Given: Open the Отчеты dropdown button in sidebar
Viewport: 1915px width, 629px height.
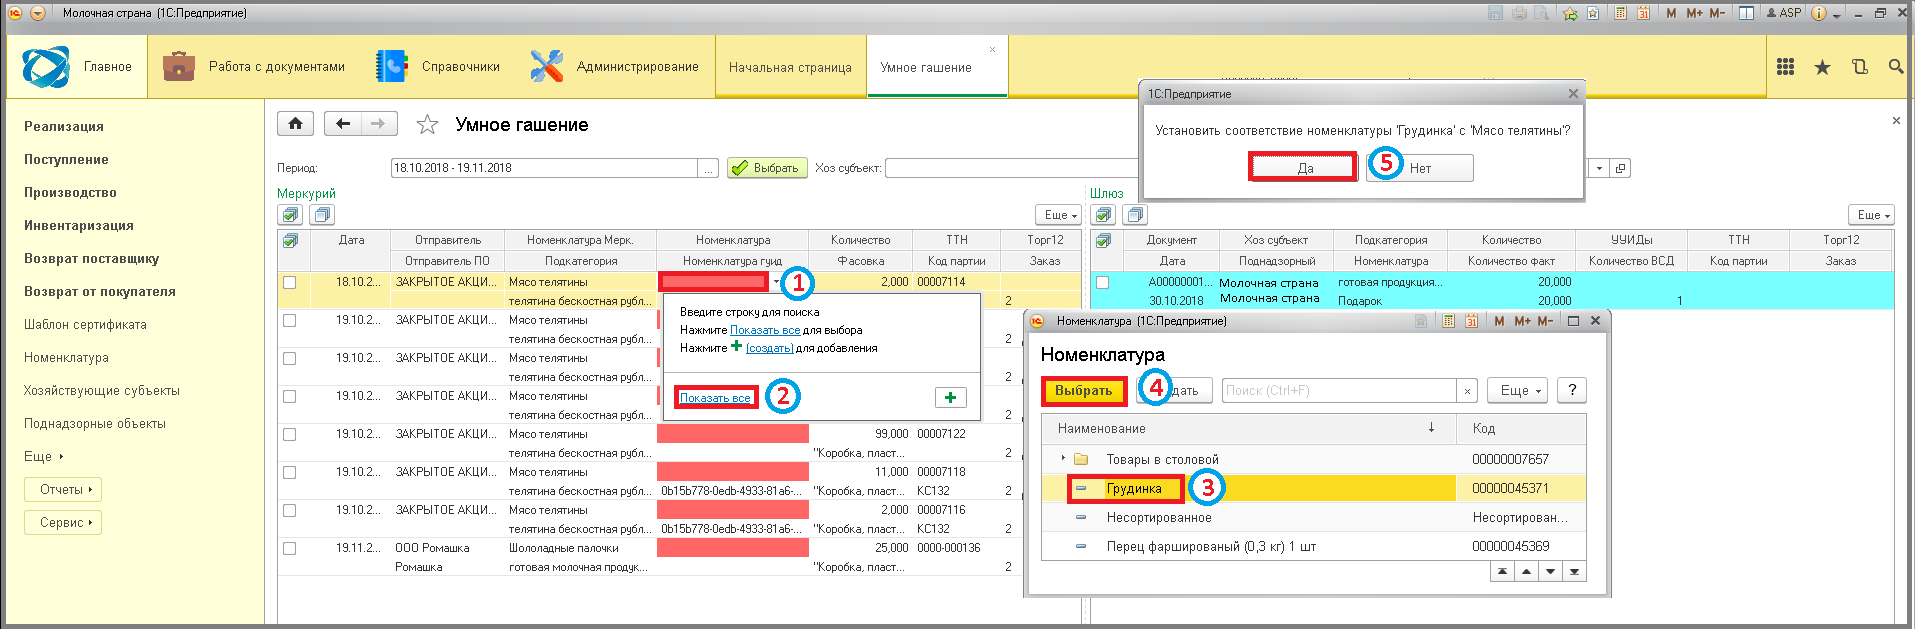Looking at the screenshot, I should [x=63, y=490].
